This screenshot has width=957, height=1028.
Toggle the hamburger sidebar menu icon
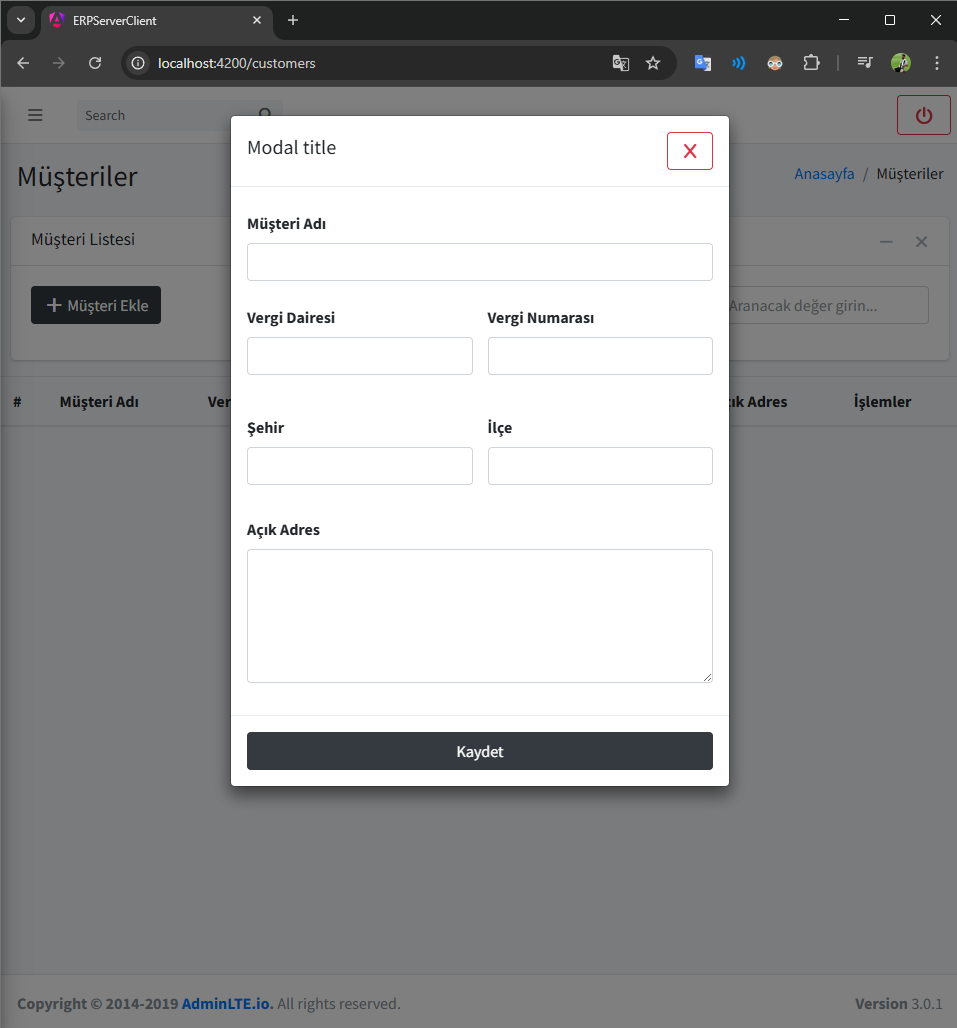point(35,115)
